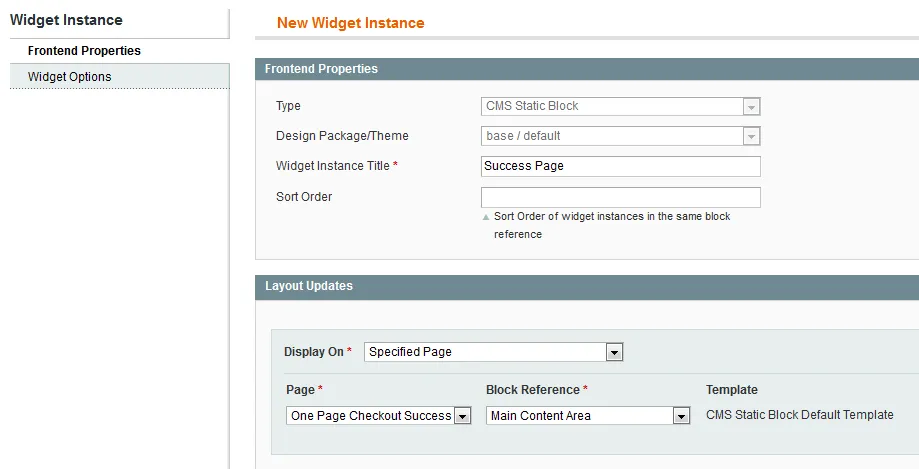Click the Layout Updates section header bar
The width and height of the screenshot is (919, 469).
[586, 286]
